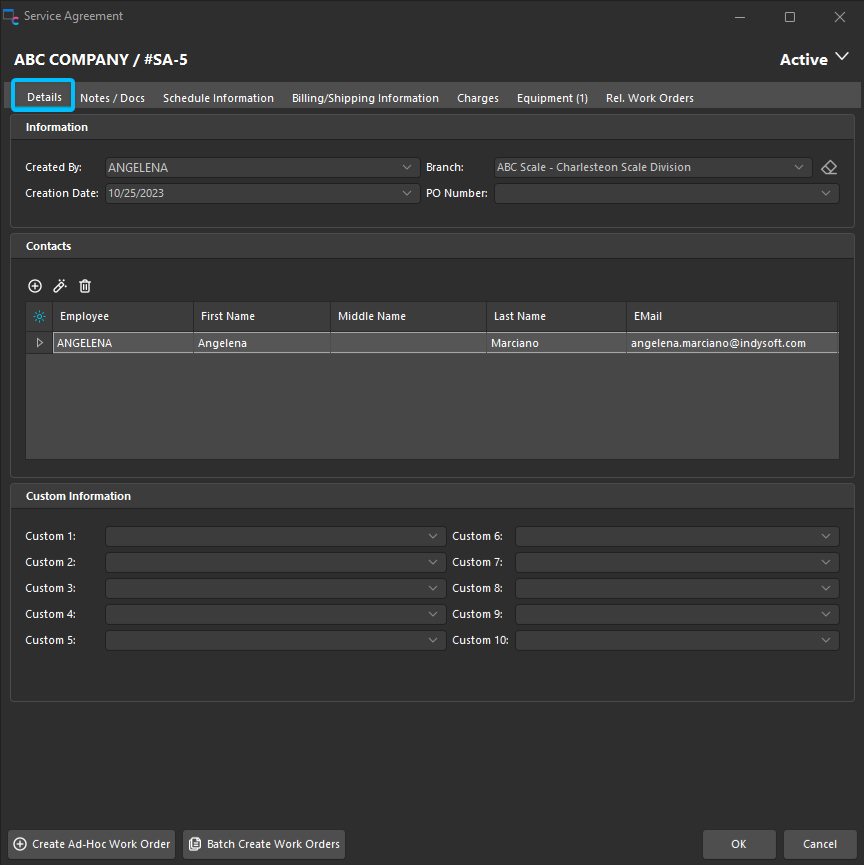Click the delete contact trash icon

click(x=85, y=286)
